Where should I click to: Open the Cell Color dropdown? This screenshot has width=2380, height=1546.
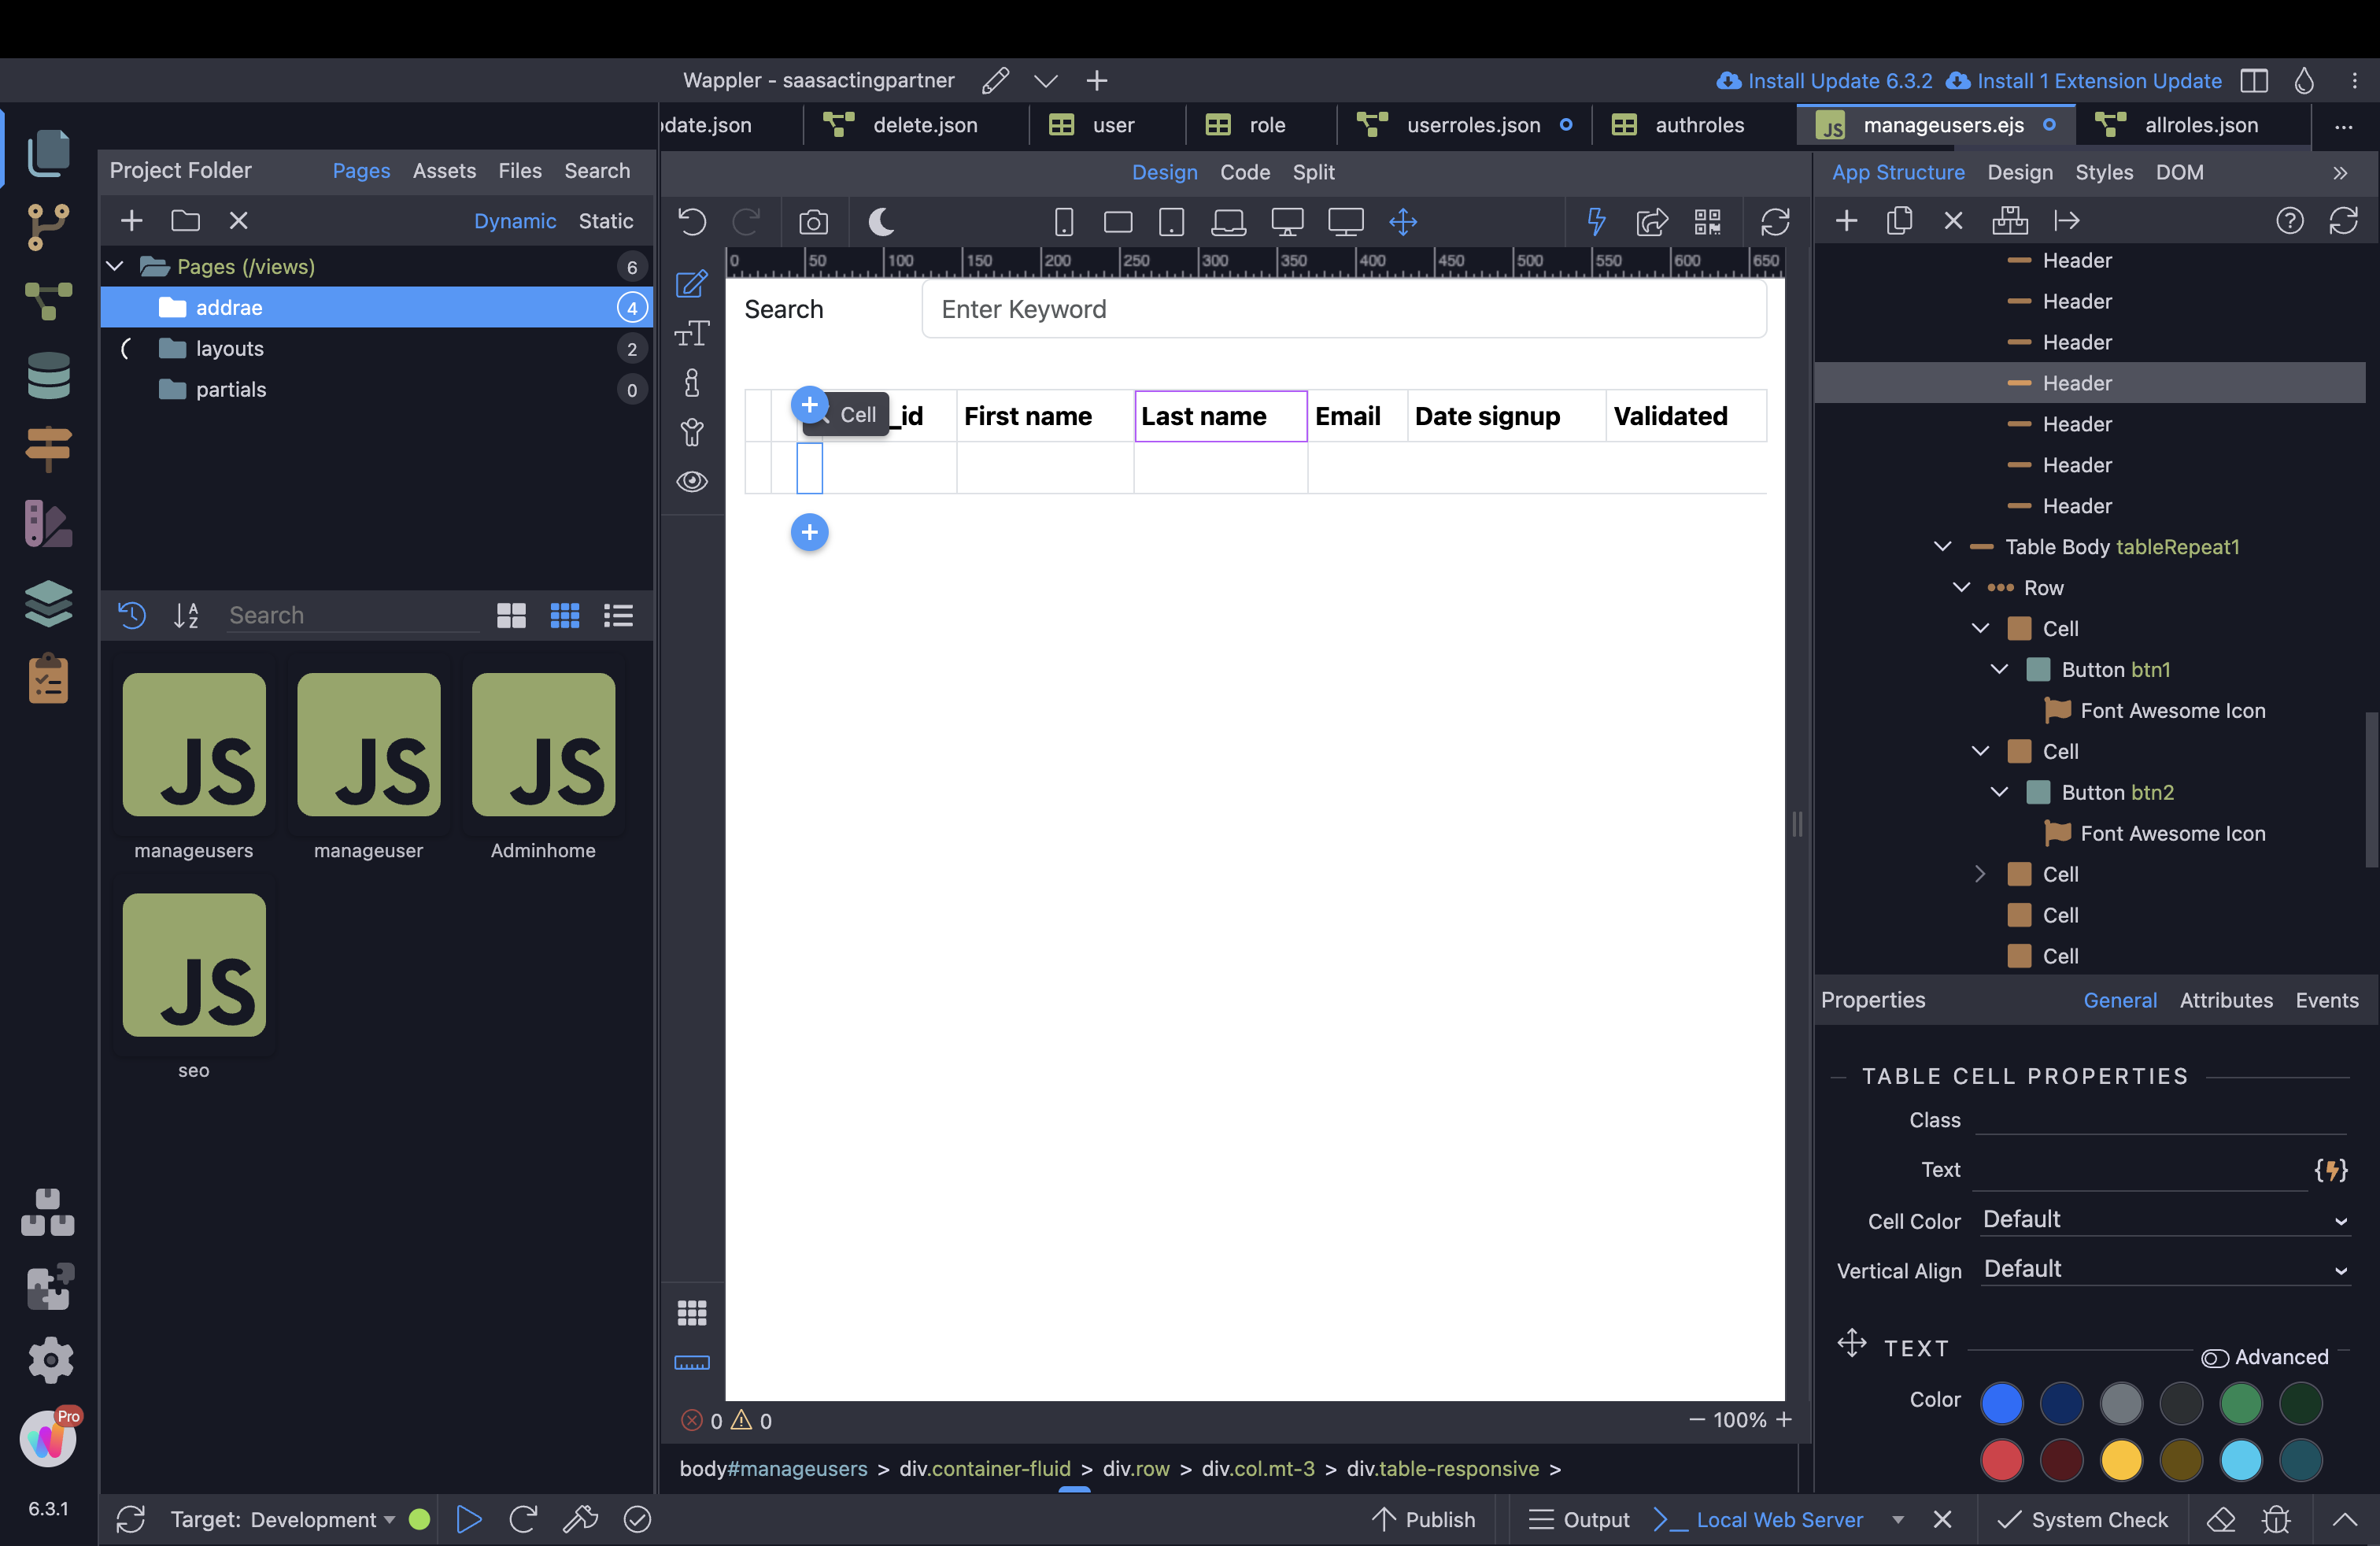(x=2164, y=1220)
